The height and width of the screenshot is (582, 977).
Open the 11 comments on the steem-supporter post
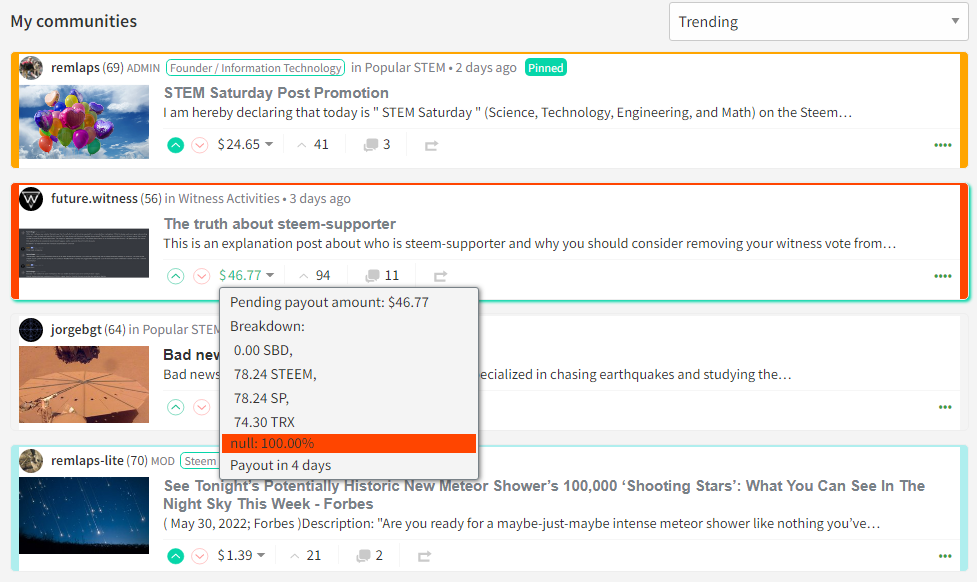(x=382, y=275)
